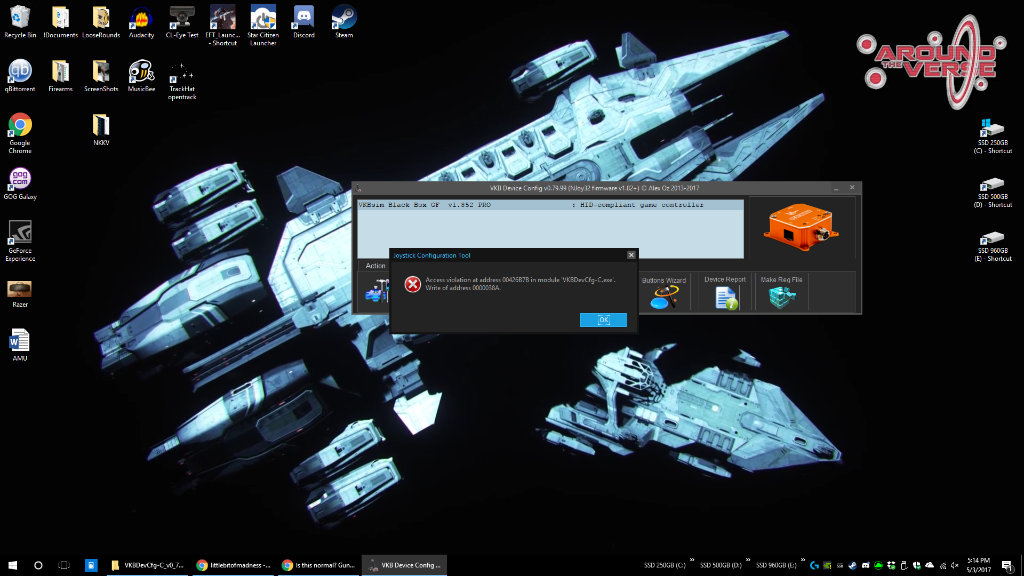Click OK in the access violation dialog
The image size is (1024, 576).
pyautogui.click(x=603, y=319)
